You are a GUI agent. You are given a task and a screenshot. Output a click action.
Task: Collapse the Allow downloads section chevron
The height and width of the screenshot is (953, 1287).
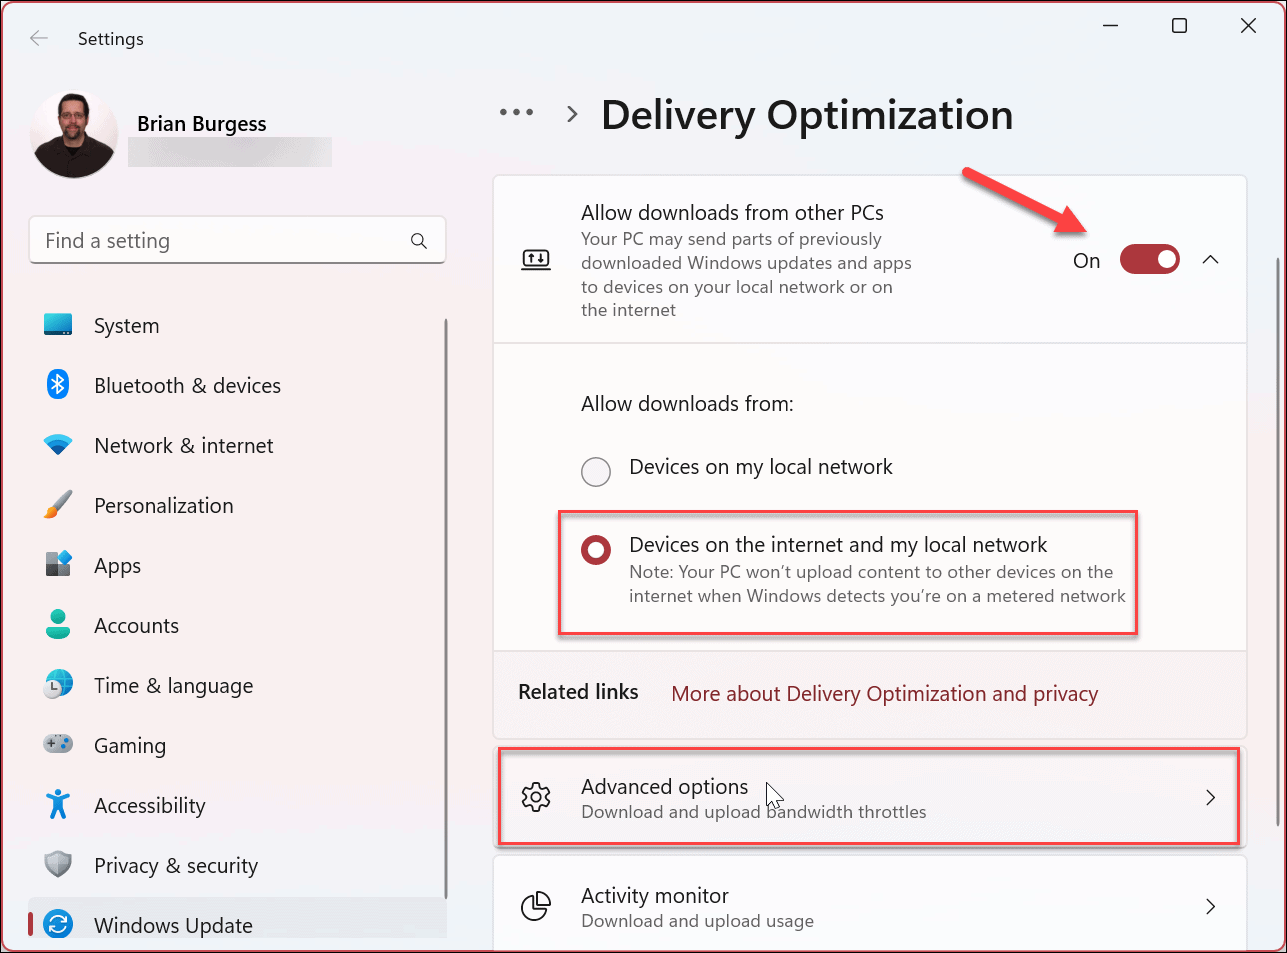point(1210,260)
